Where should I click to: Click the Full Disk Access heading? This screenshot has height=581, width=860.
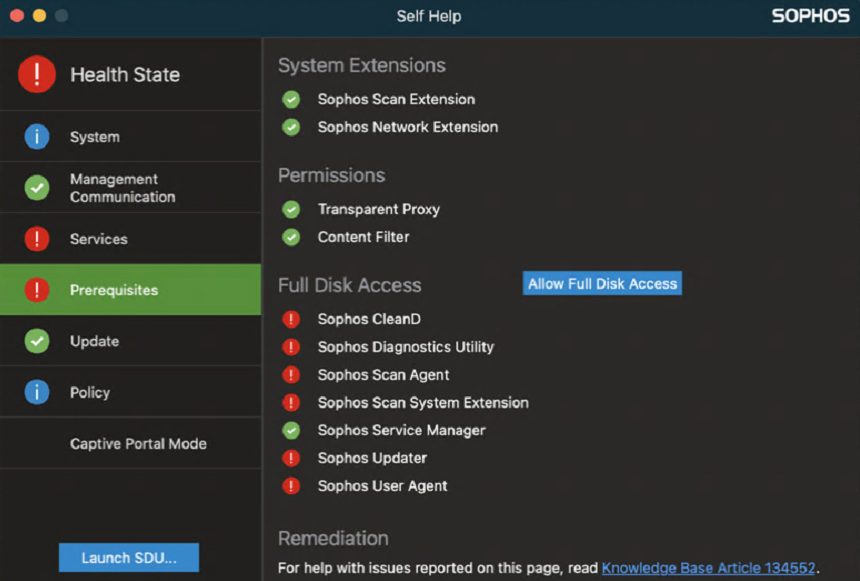(x=349, y=285)
